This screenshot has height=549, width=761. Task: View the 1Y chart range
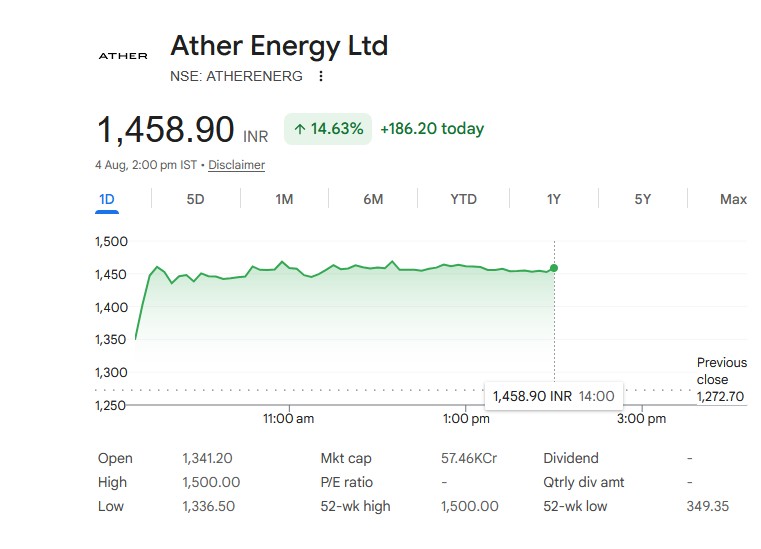coord(554,200)
